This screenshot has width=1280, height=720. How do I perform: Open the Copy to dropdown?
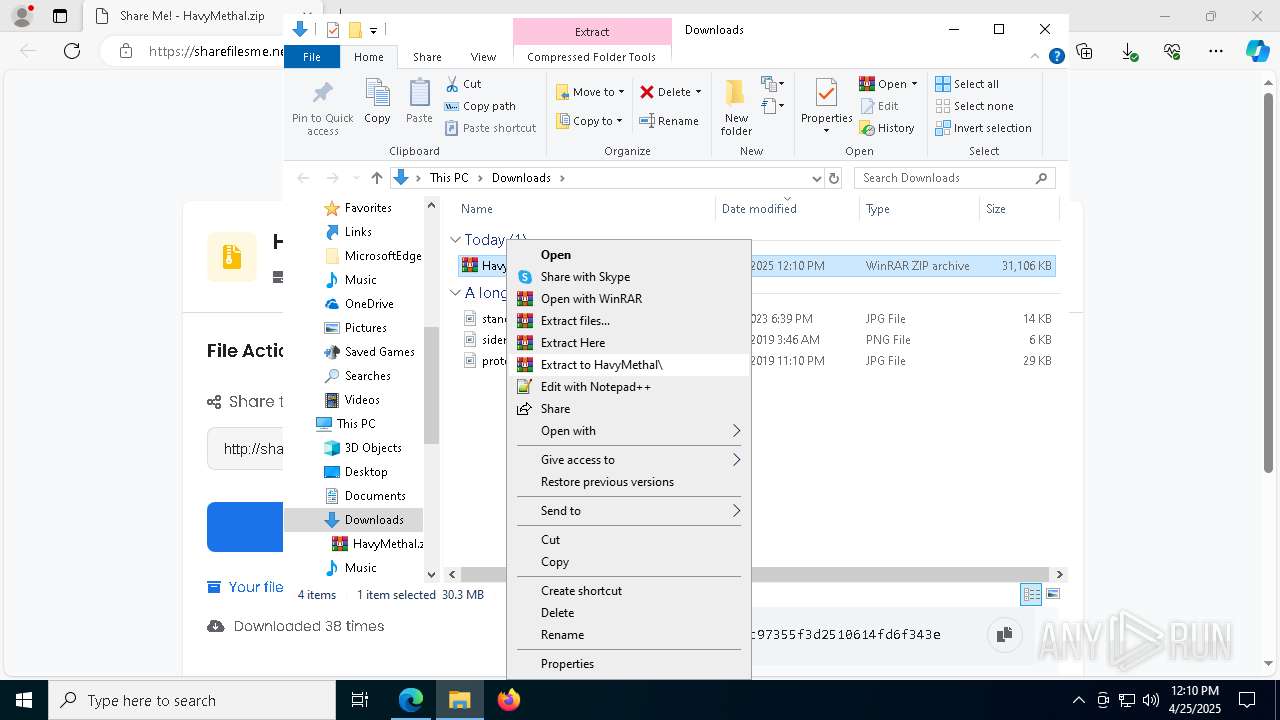click(590, 121)
